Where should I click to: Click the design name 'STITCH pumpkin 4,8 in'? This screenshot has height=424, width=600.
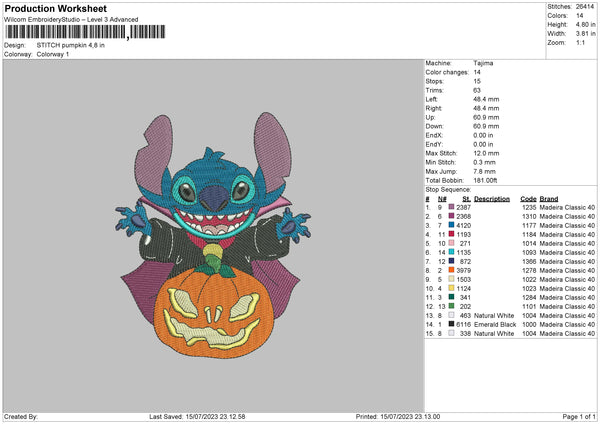70,45
